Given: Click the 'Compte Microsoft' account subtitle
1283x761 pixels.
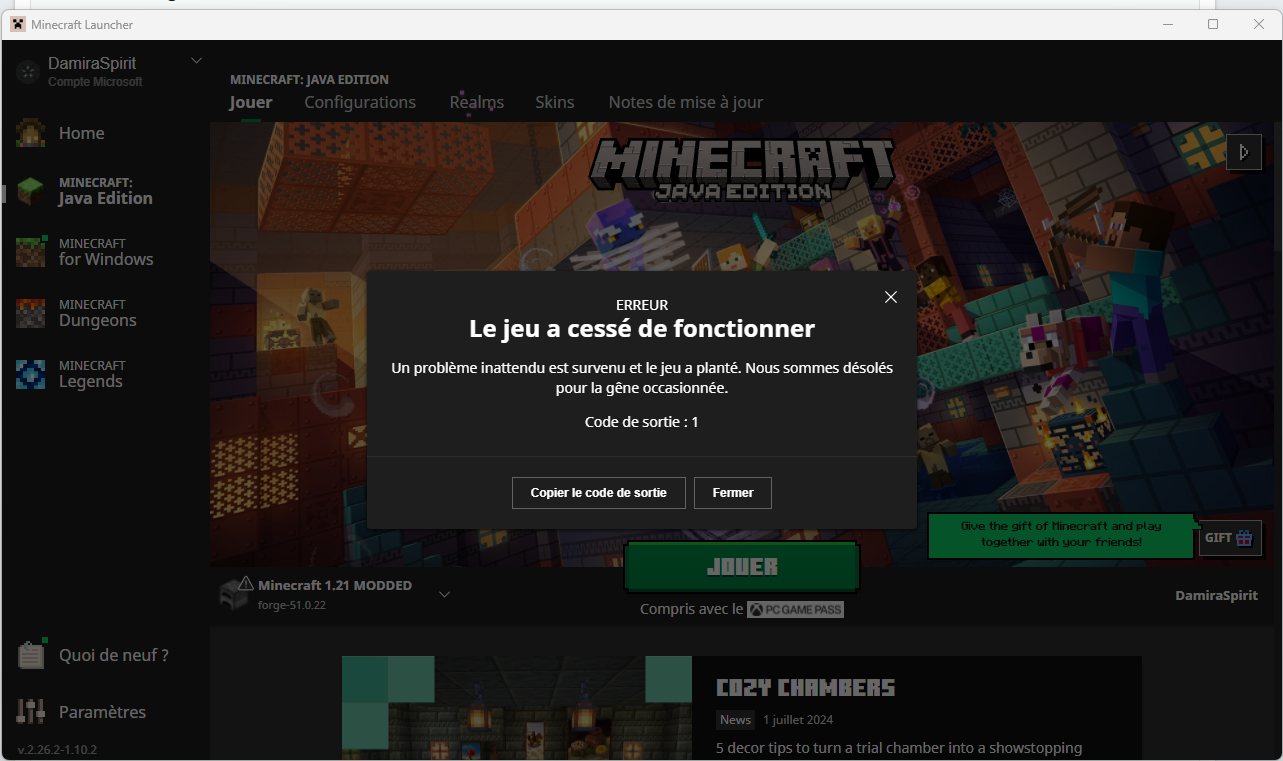Looking at the screenshot, I should click(x=96, y=82).
